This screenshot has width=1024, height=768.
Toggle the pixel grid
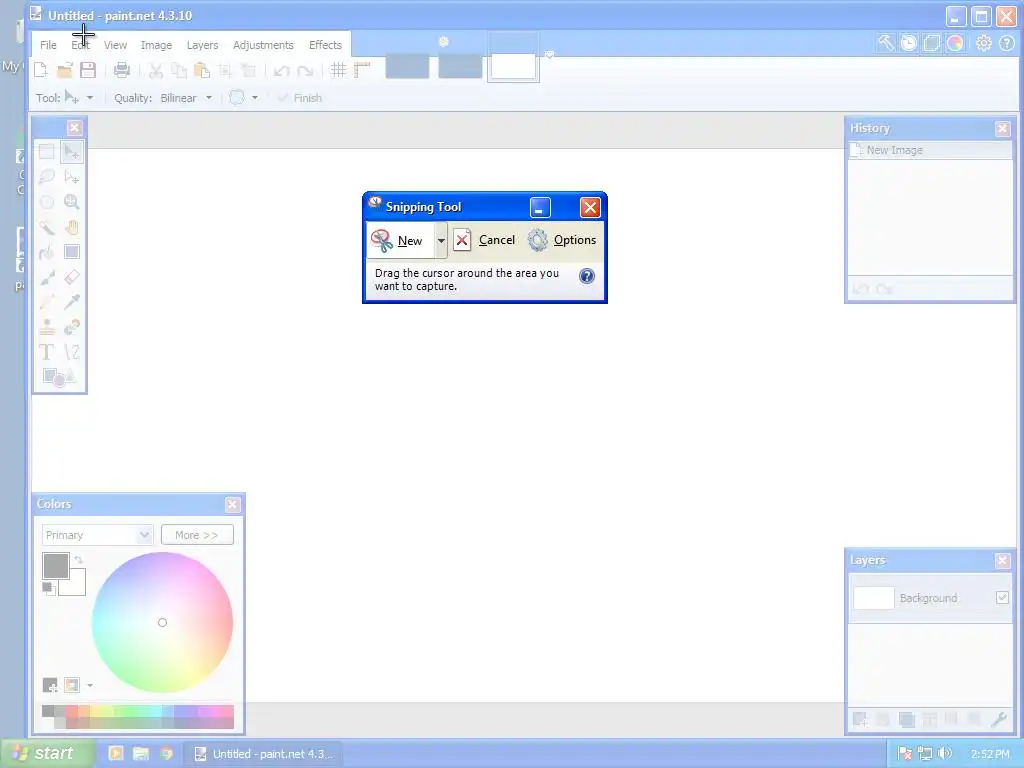(x=338, y=70)
